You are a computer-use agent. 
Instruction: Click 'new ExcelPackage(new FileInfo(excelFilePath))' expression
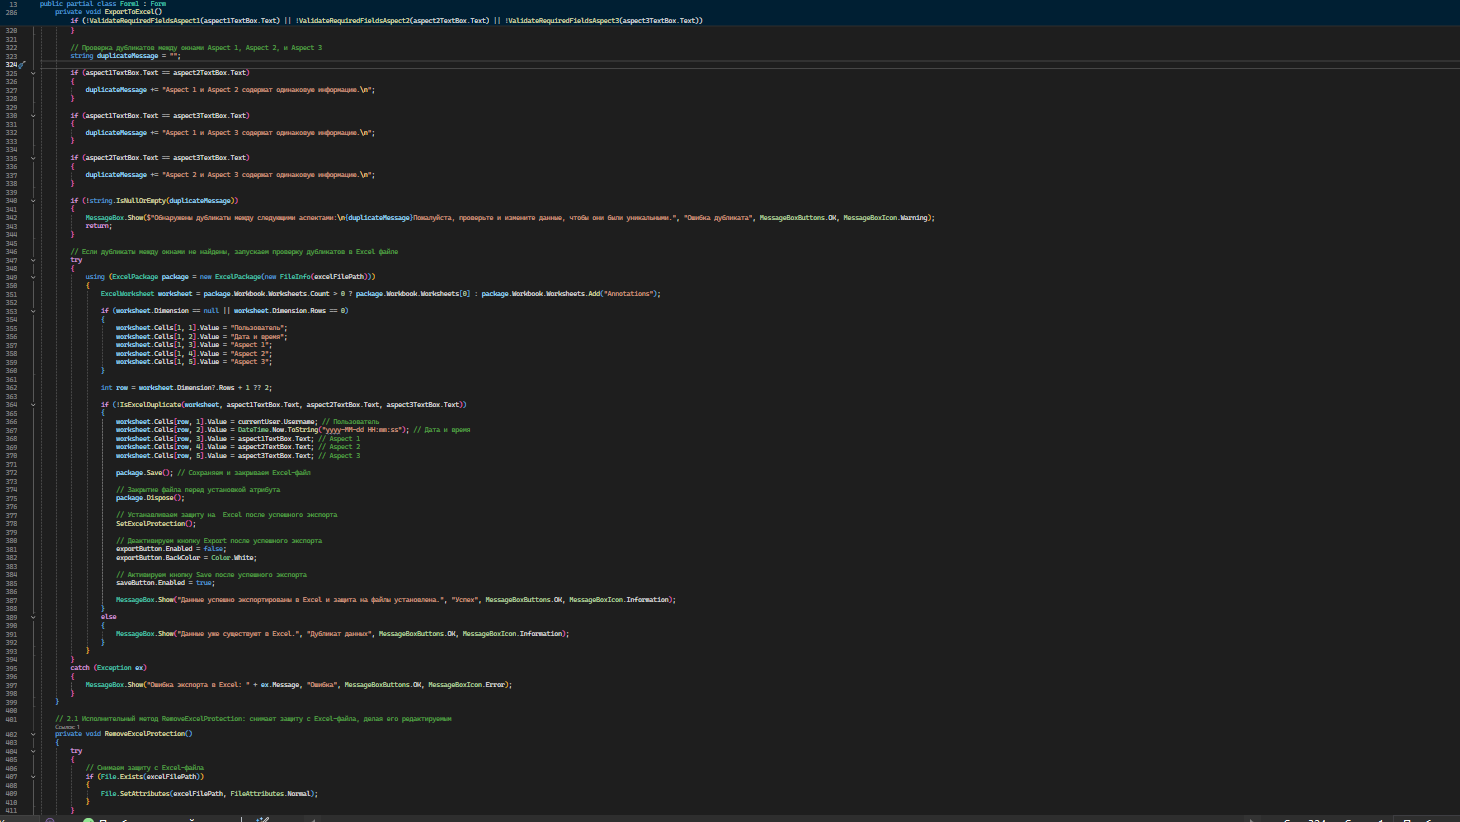coord(286,277)
